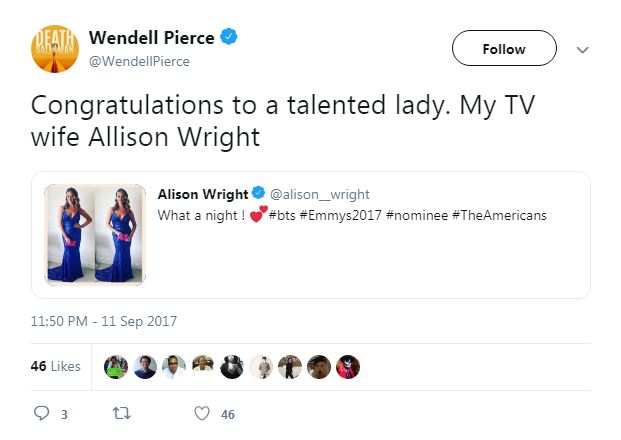Click the Alison Wright name in quoted tweet

click(205, 195)
